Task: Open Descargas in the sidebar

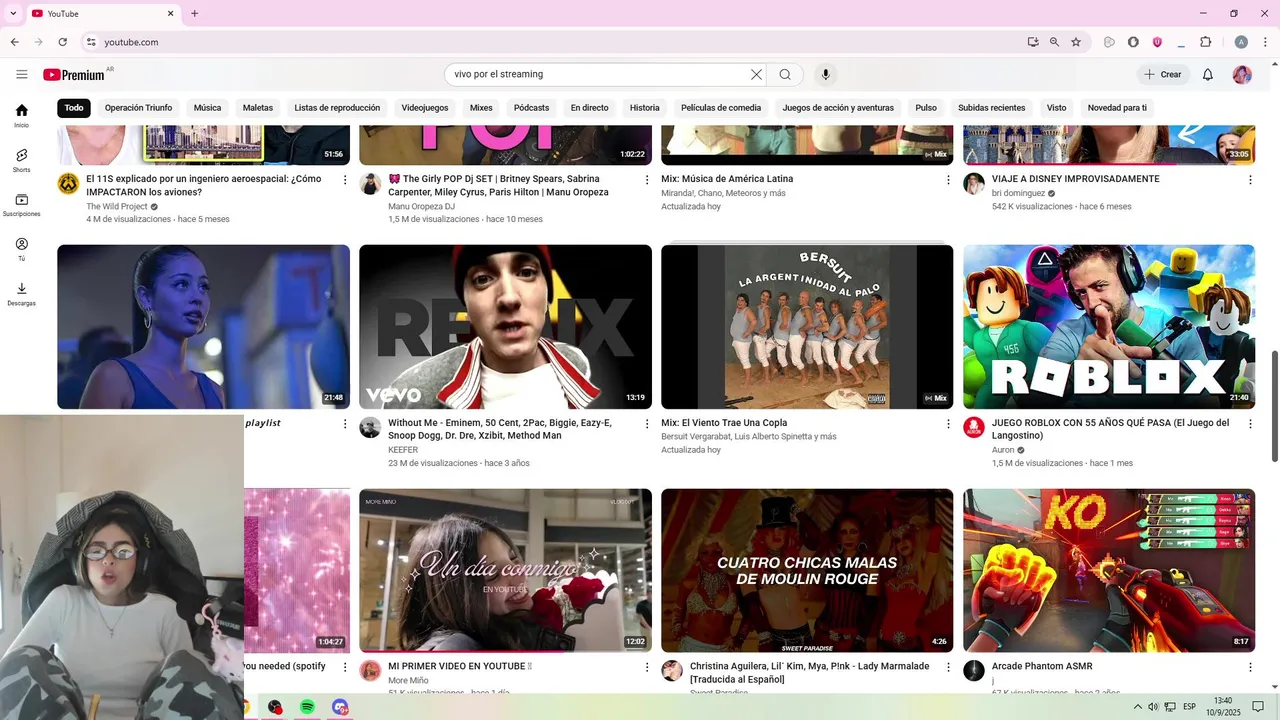Action: pyautogui.click(x=22, y=294)
